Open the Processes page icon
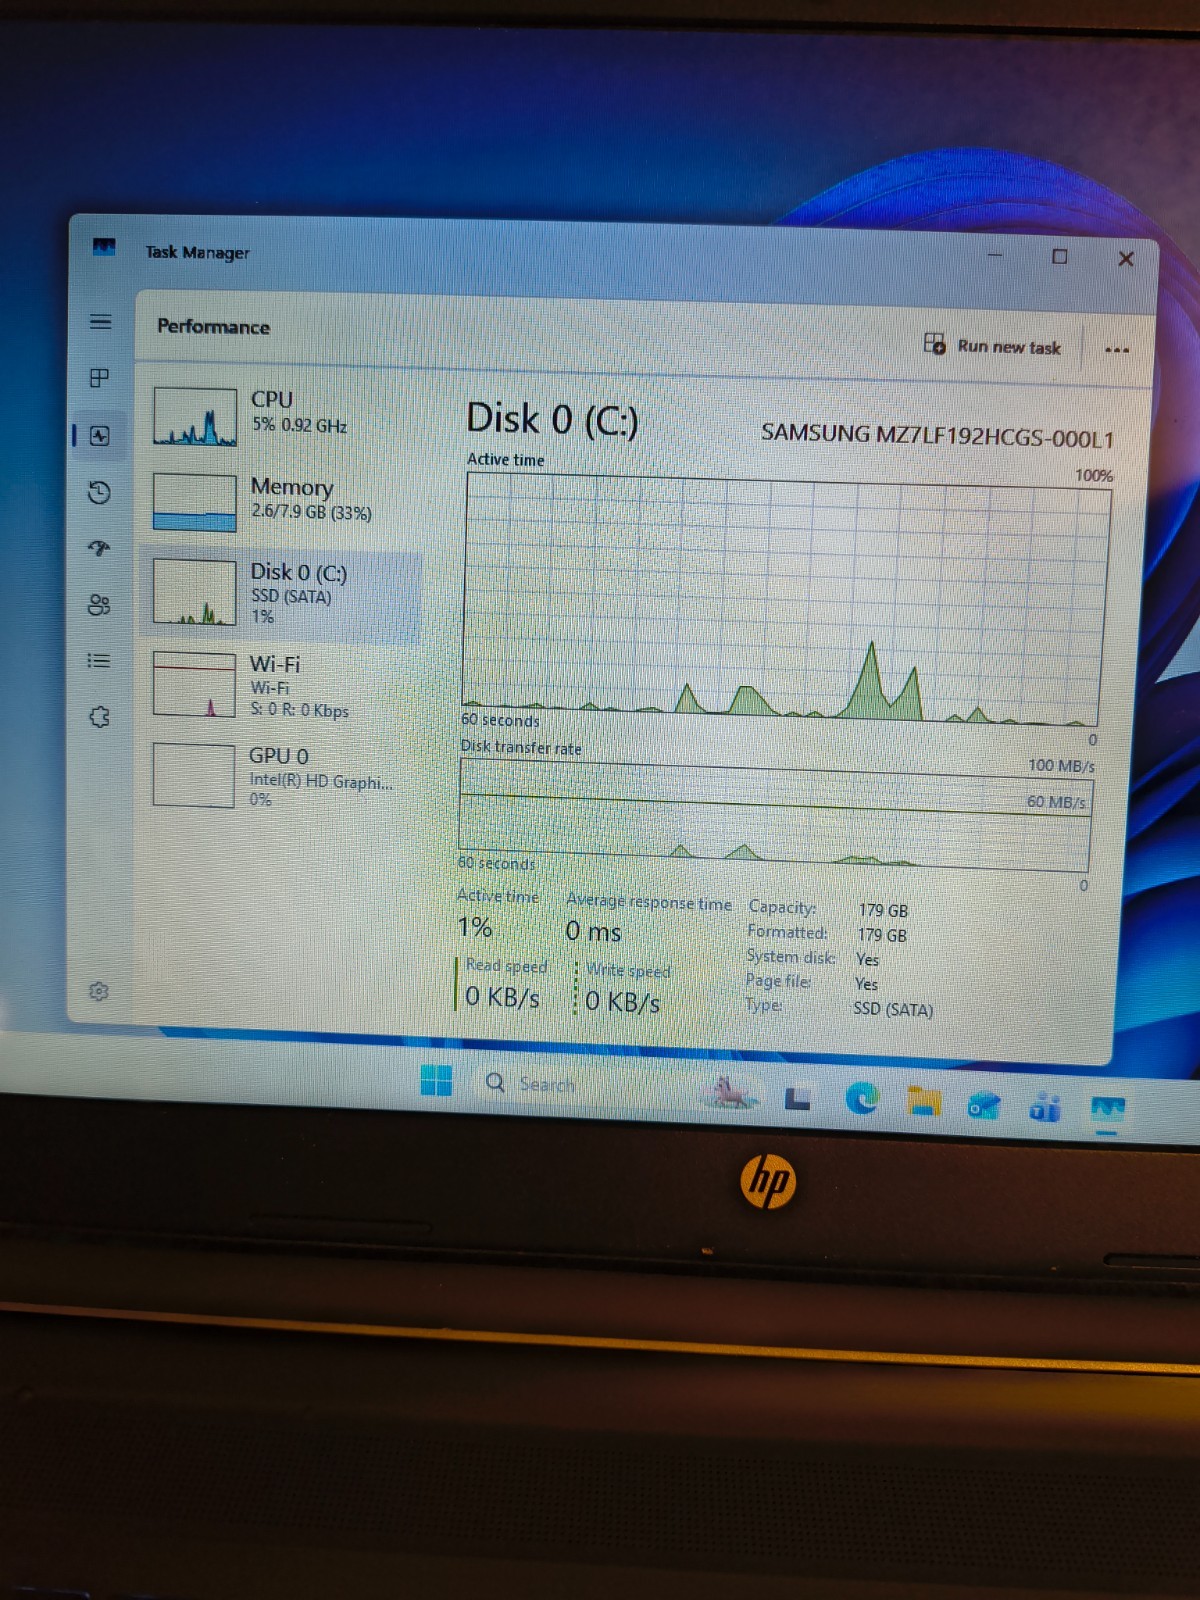 point(100,378)
